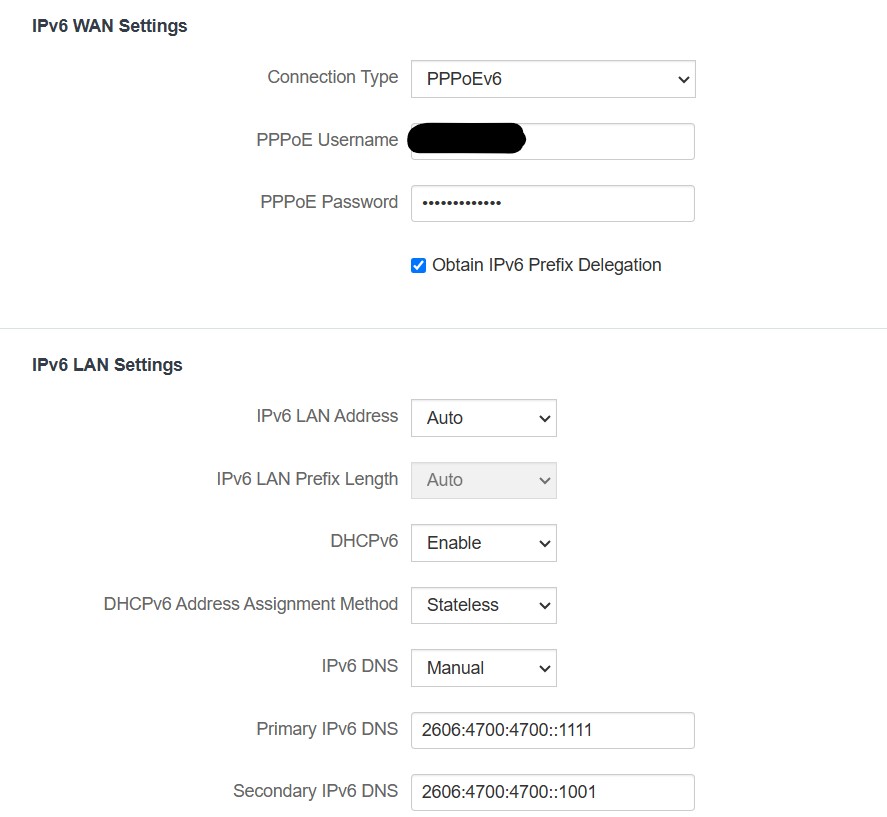The width and height of the screenshot is (887, 817).
Task: Click the IPv6 WAN Settings heading
Action: click(x=109, y=26)
